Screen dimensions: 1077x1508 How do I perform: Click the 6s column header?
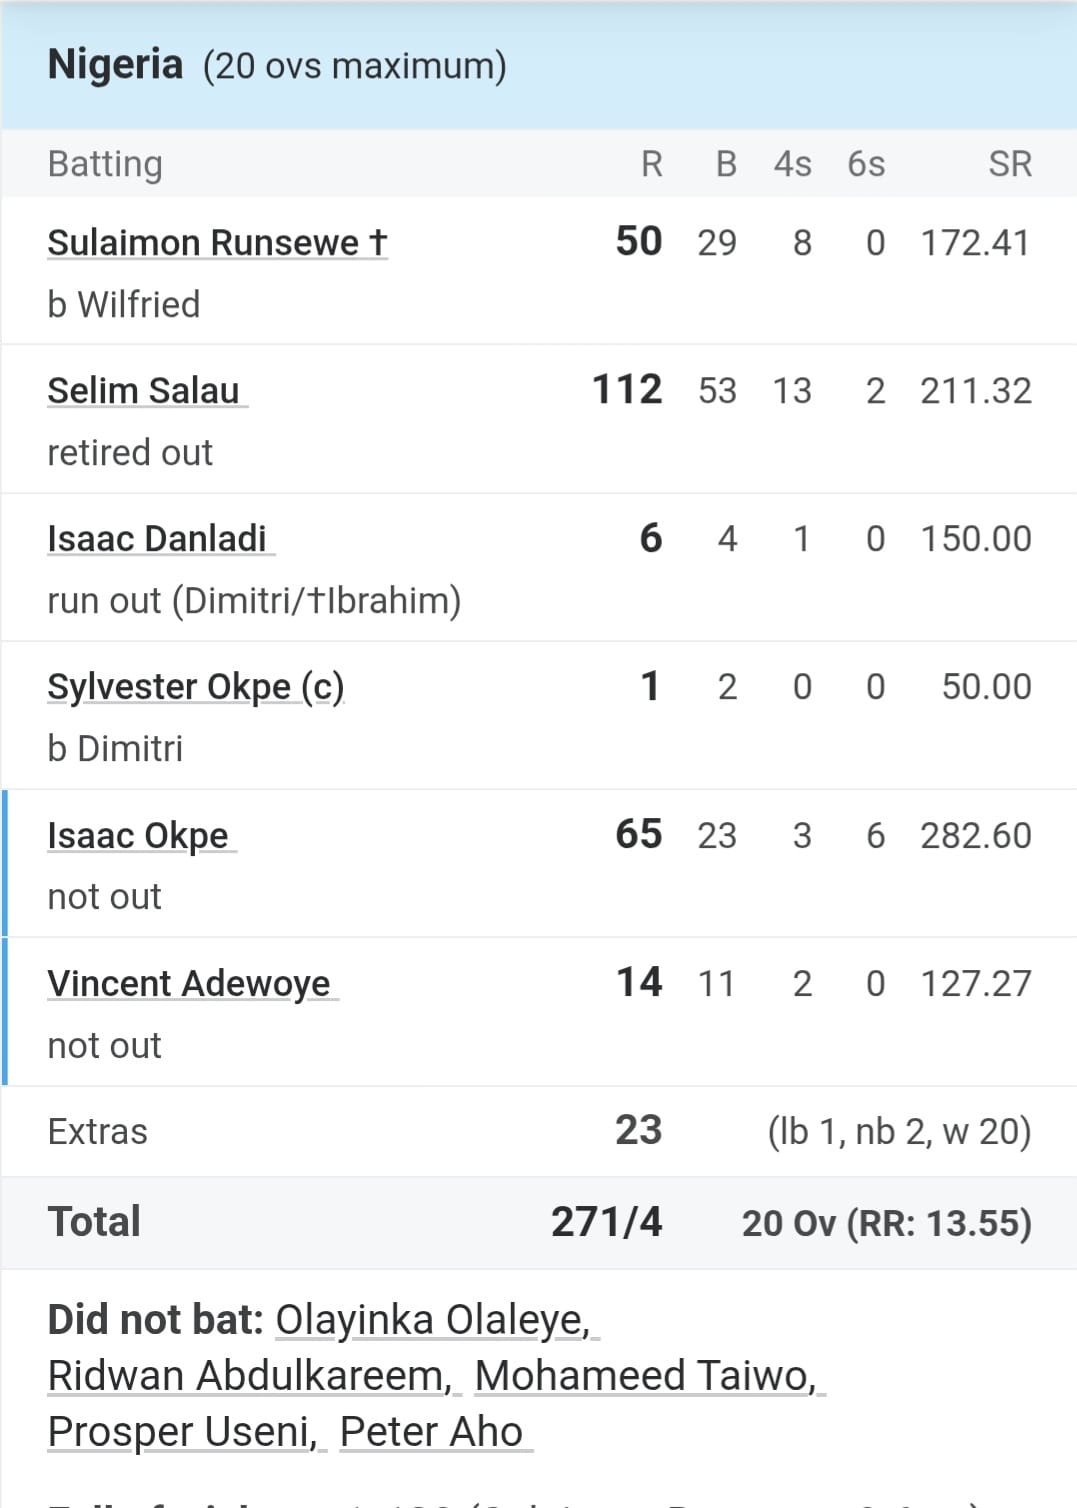point(866,164)
